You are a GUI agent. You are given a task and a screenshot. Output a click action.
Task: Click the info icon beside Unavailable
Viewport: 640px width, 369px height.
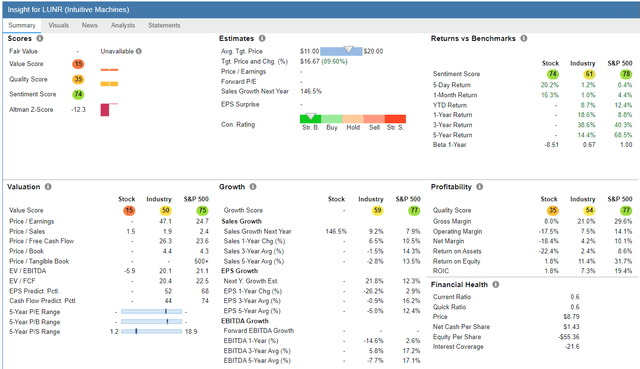pos(139,51)
